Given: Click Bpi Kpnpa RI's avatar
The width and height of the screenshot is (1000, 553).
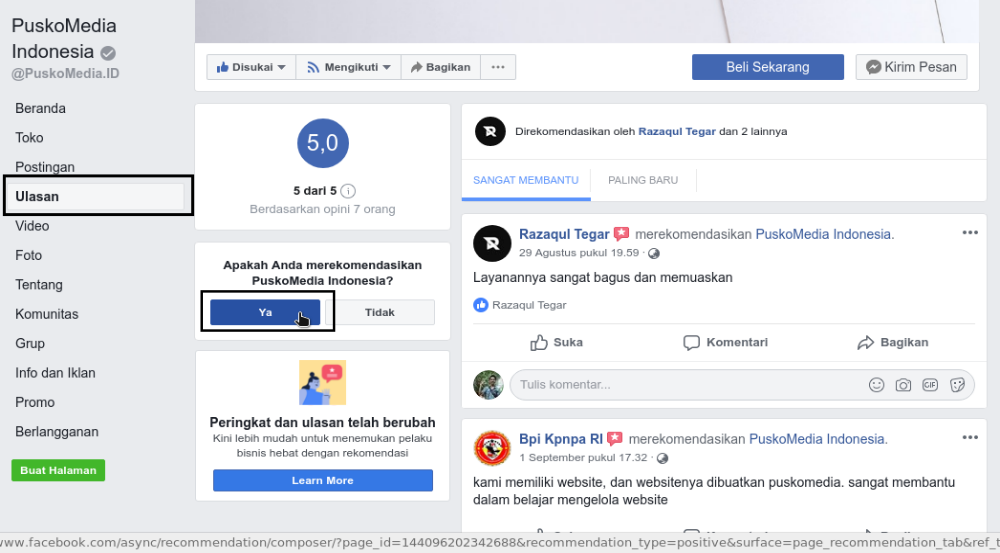Looking at the screenshot, I should (x=492, y=448).
